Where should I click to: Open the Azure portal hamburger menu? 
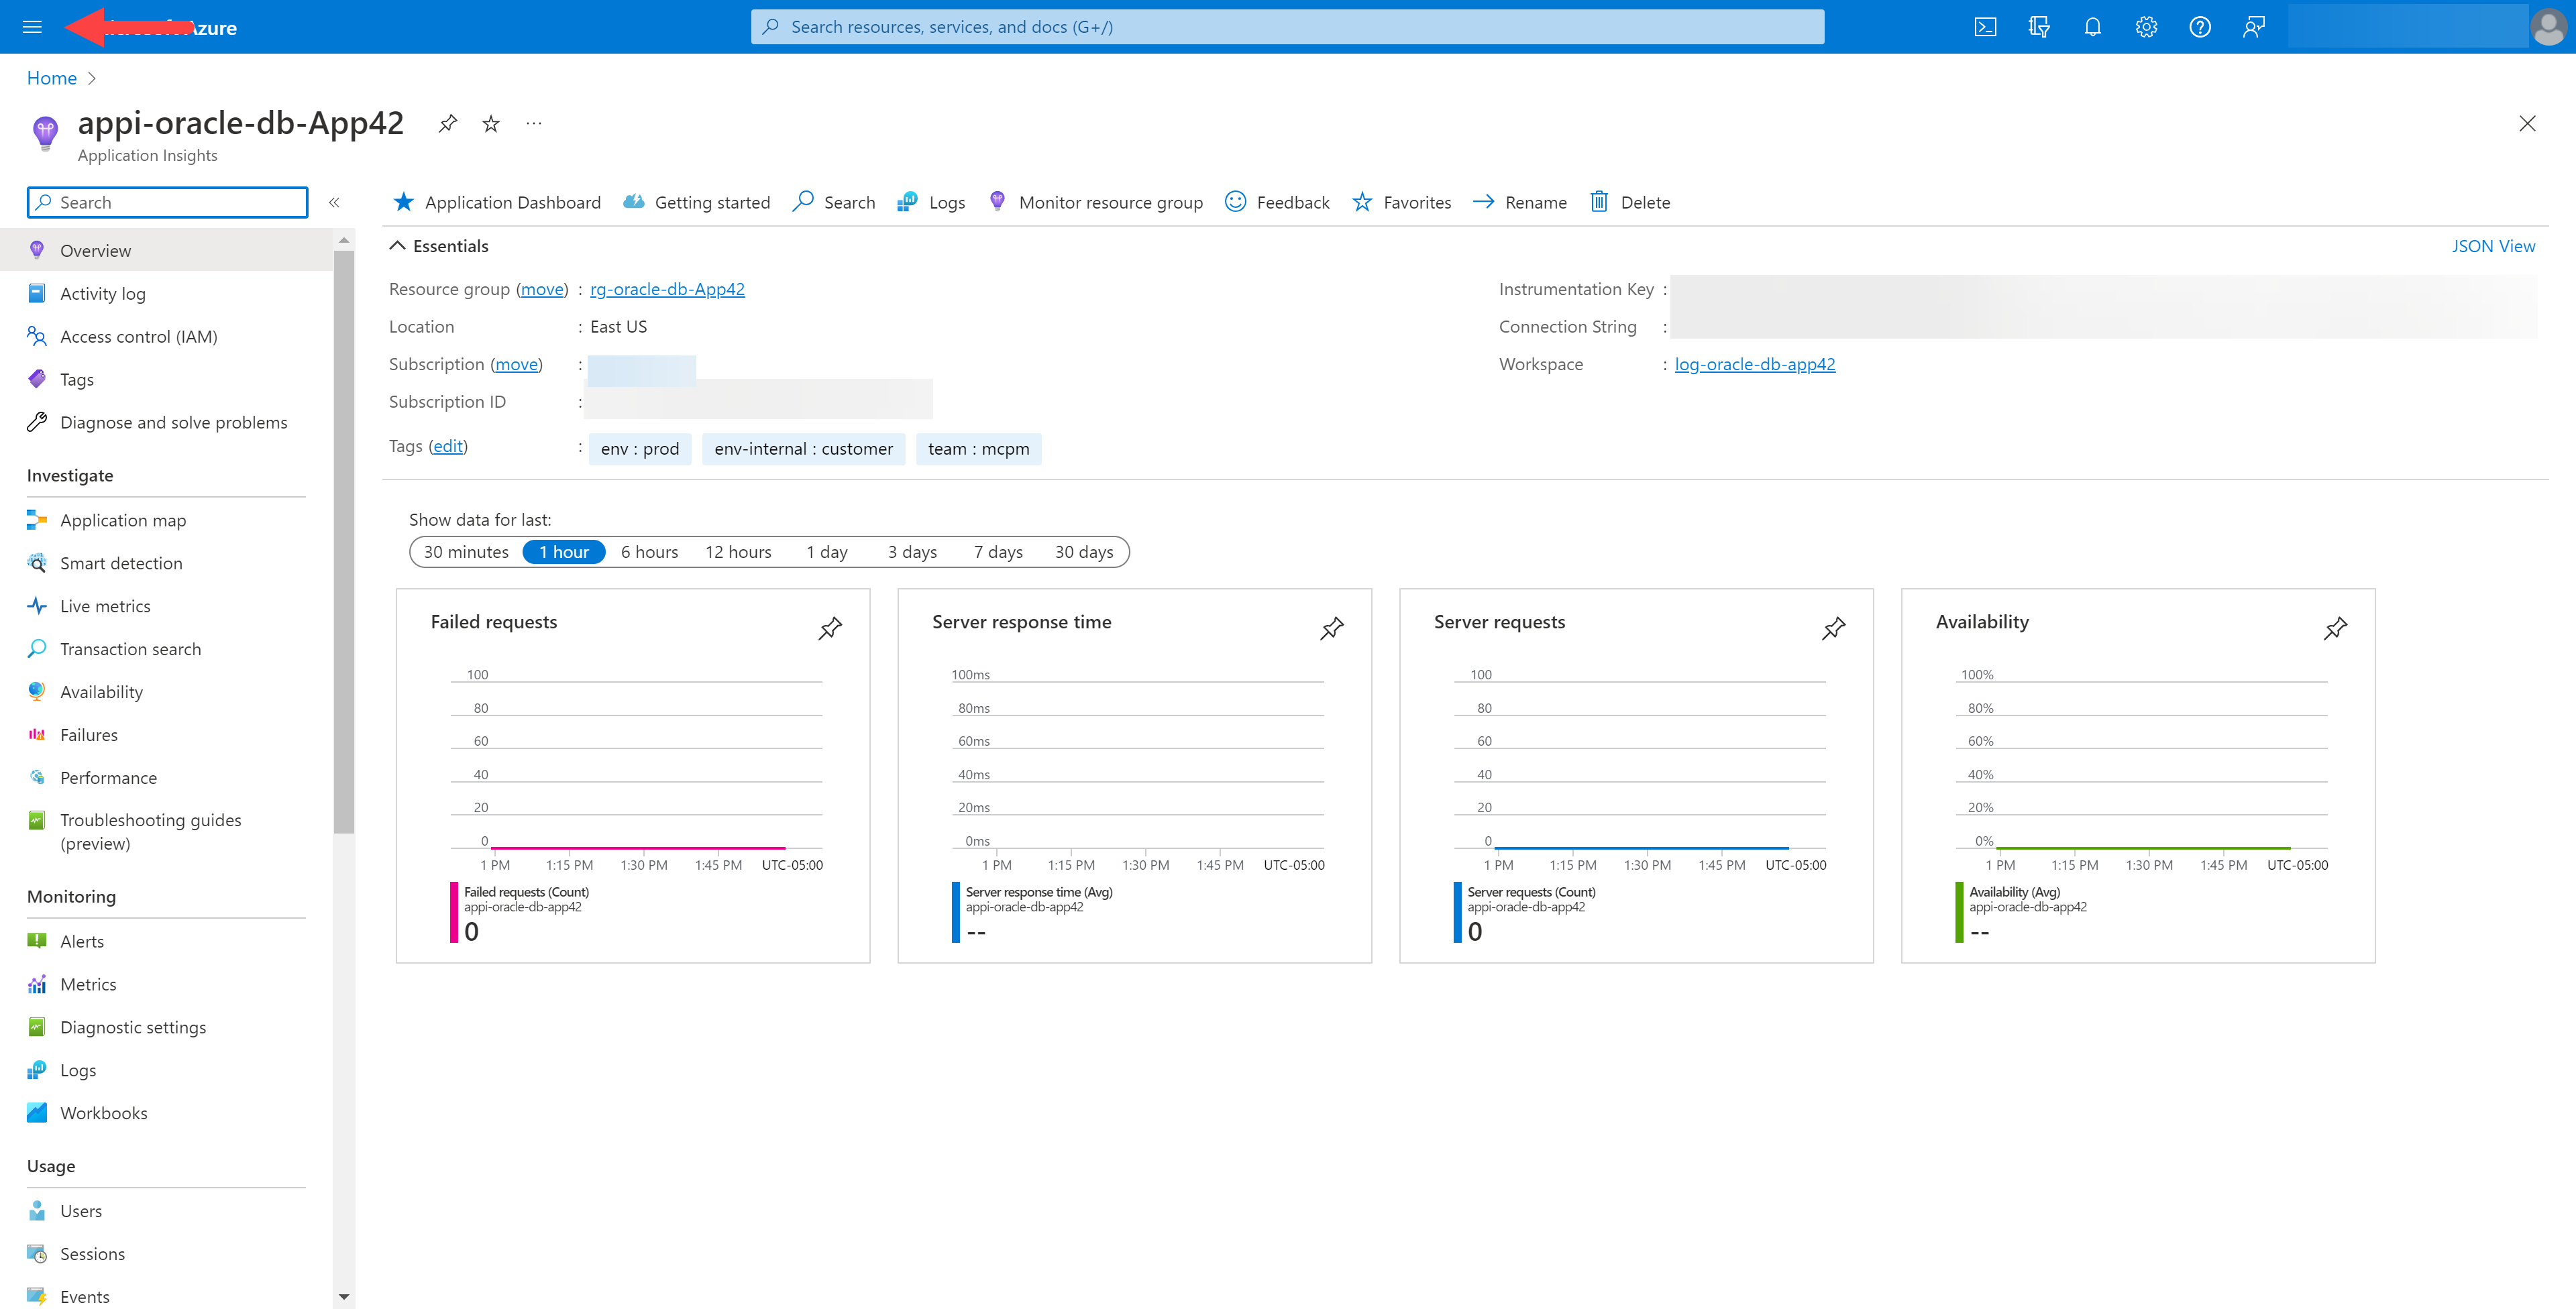pos(32,27)
